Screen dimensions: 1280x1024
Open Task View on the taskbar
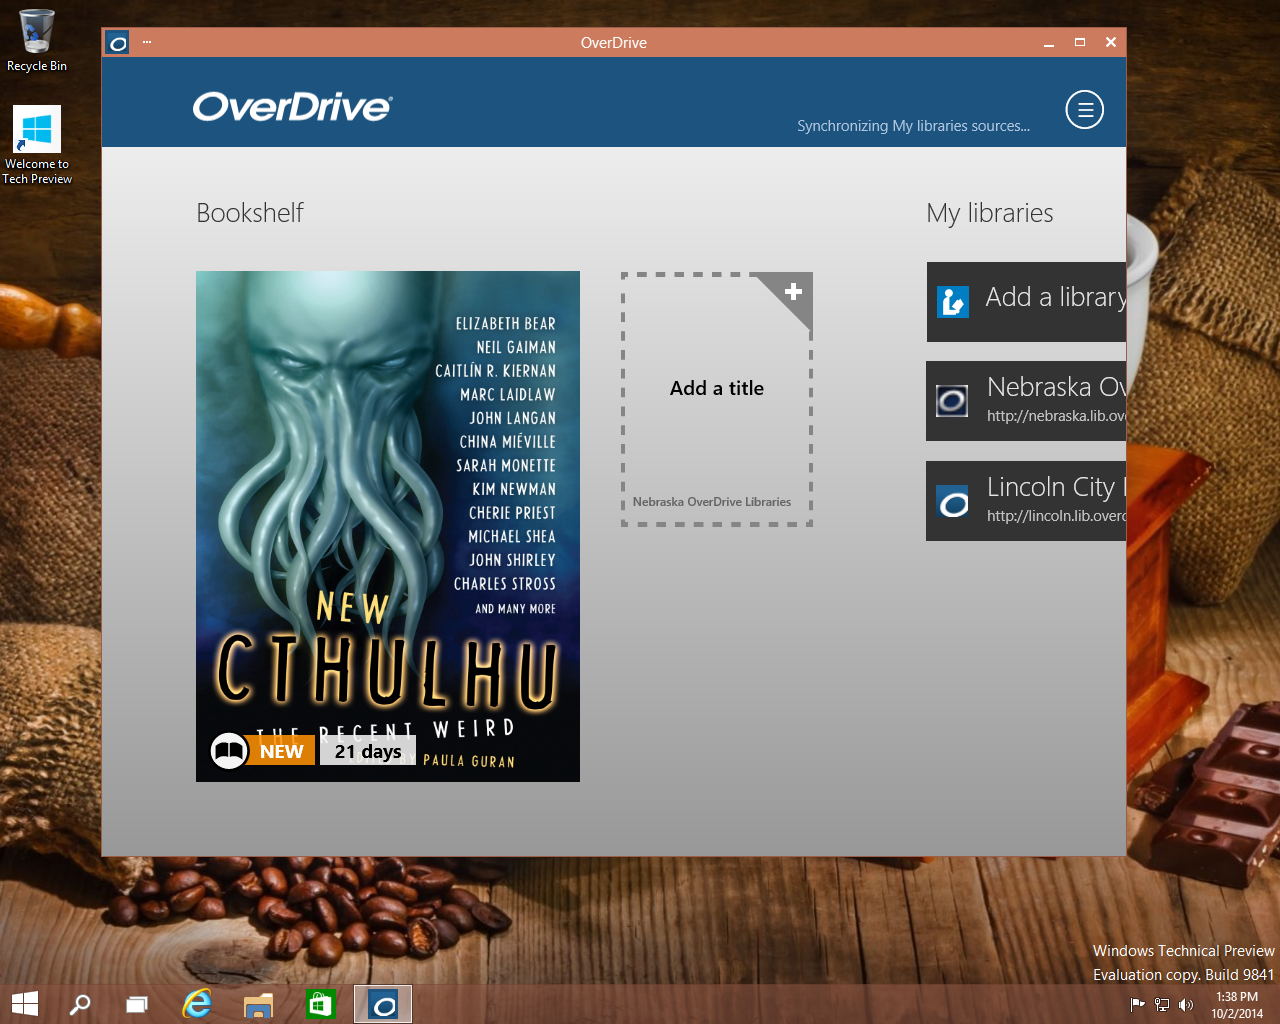coord(137,1004)
